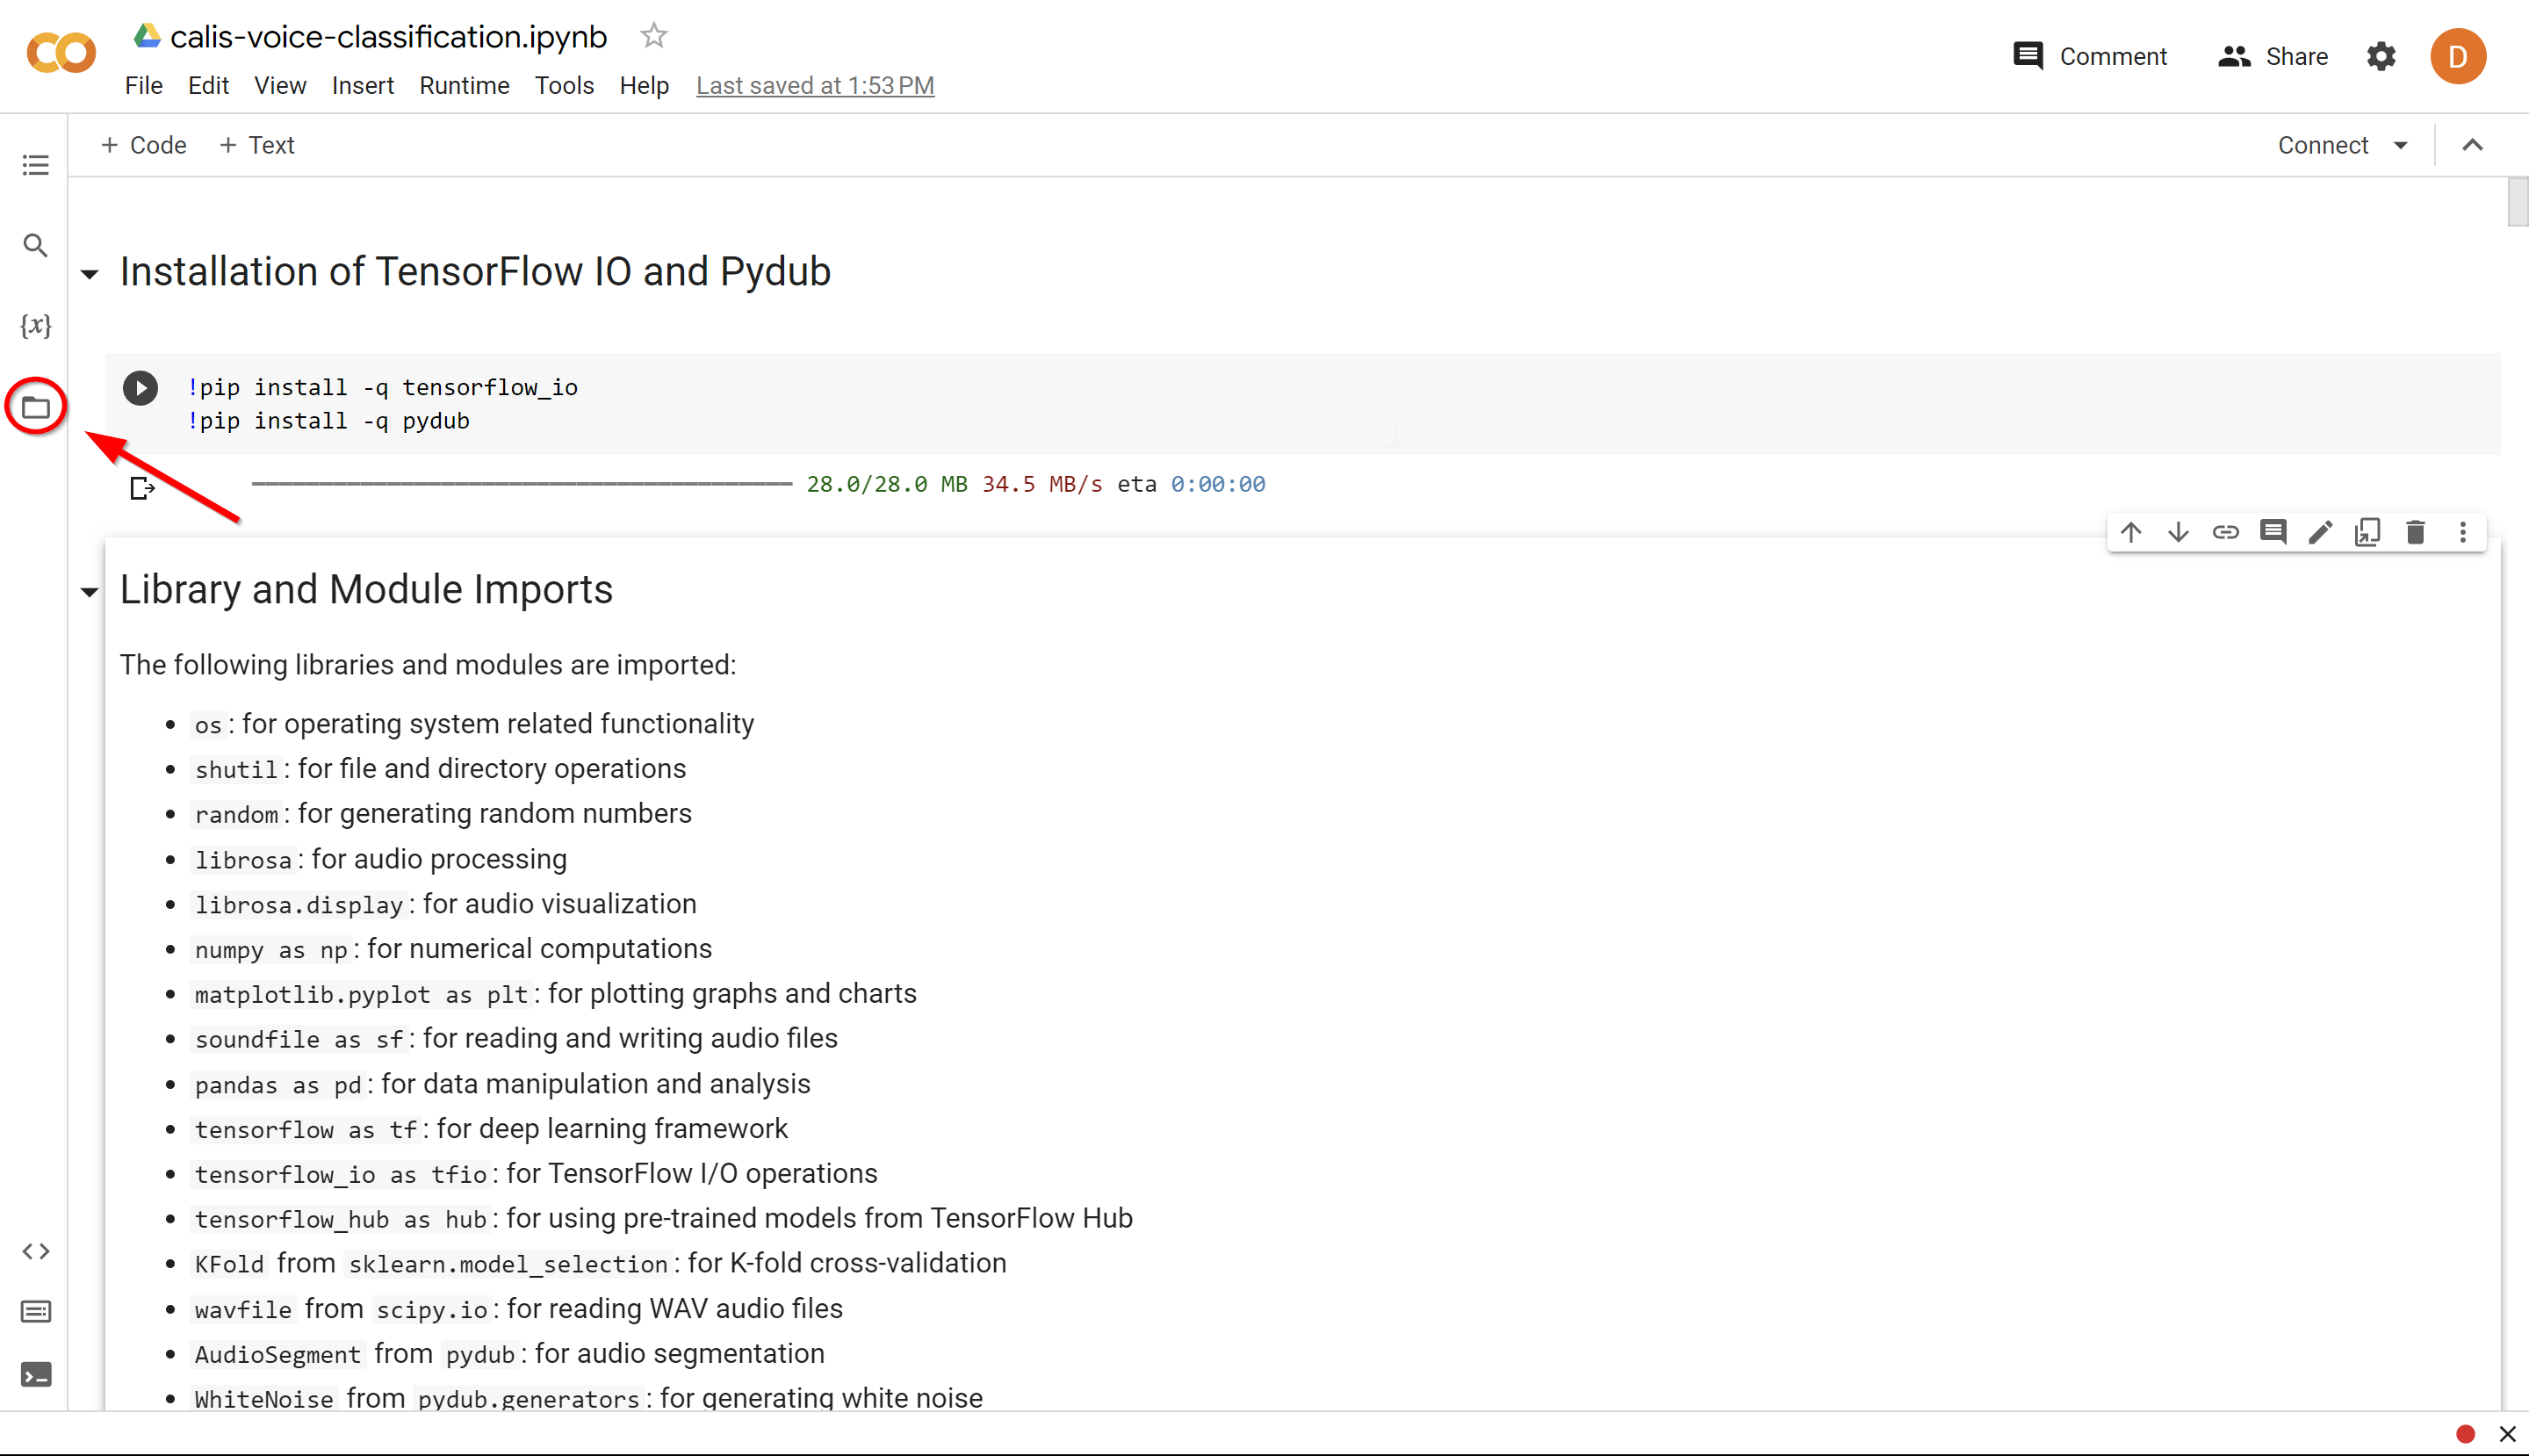2529x1456 pixels.
Task: Open the Tools menu
Action: tap(564, 86)
